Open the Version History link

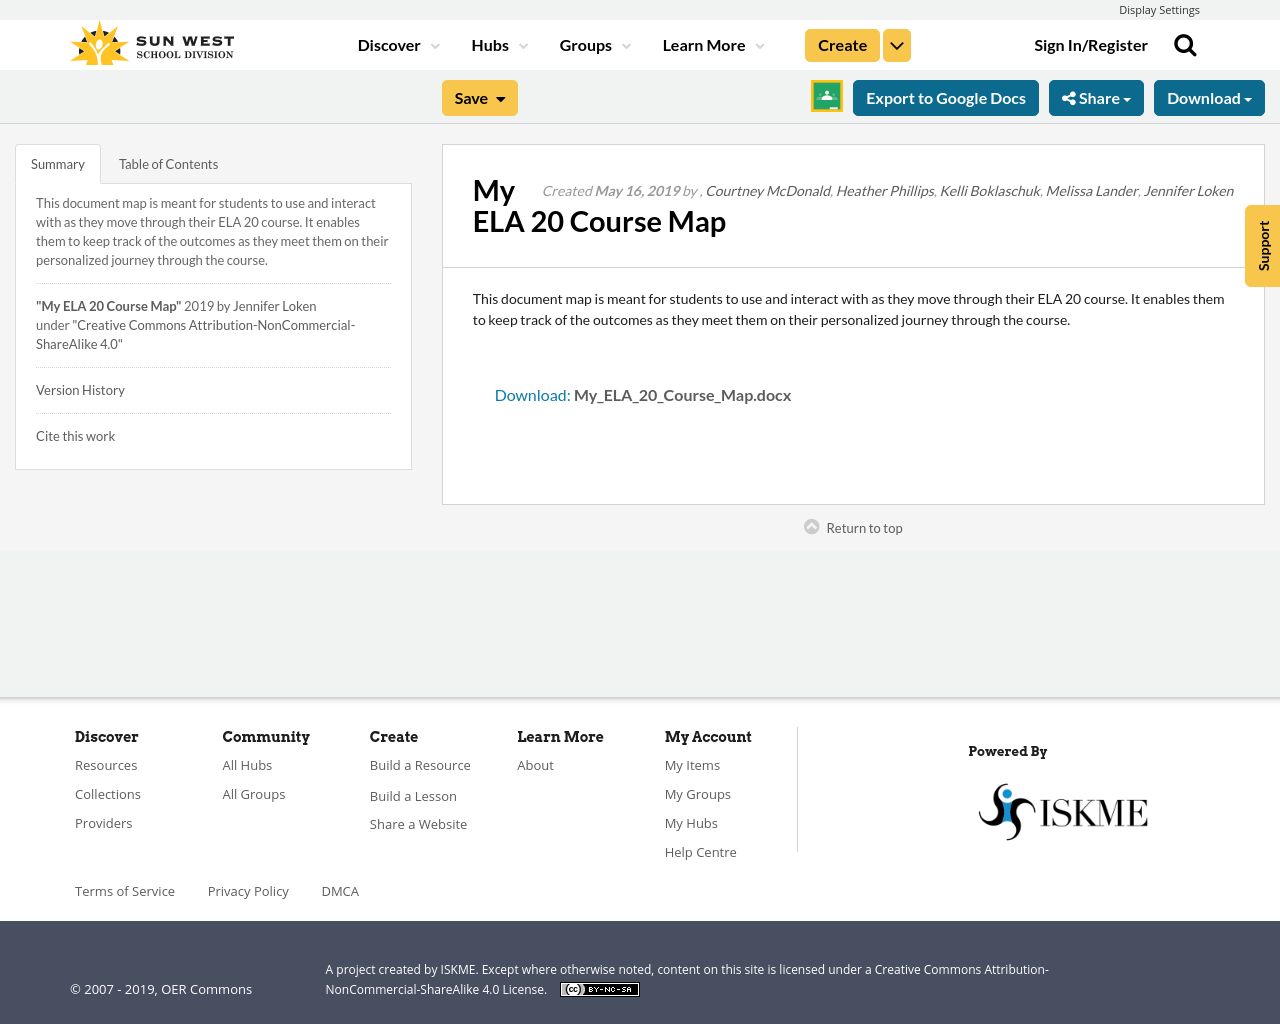[x=80, y=389]
